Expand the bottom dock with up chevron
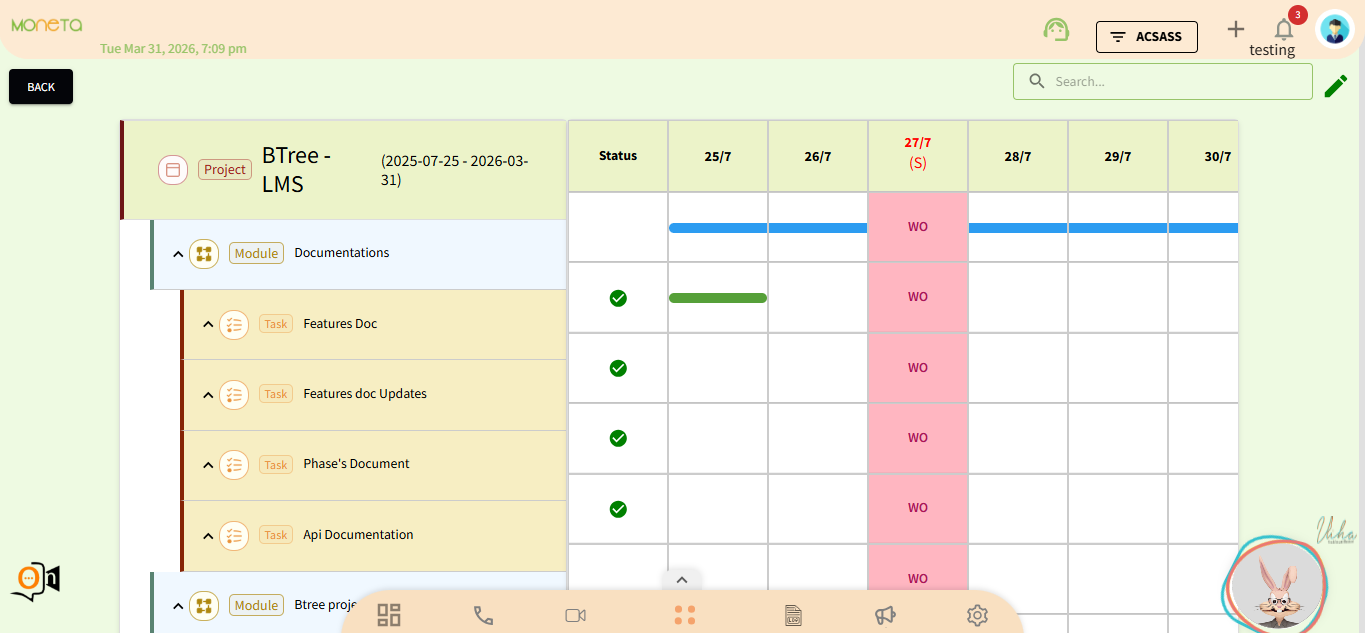 point(681,579)
